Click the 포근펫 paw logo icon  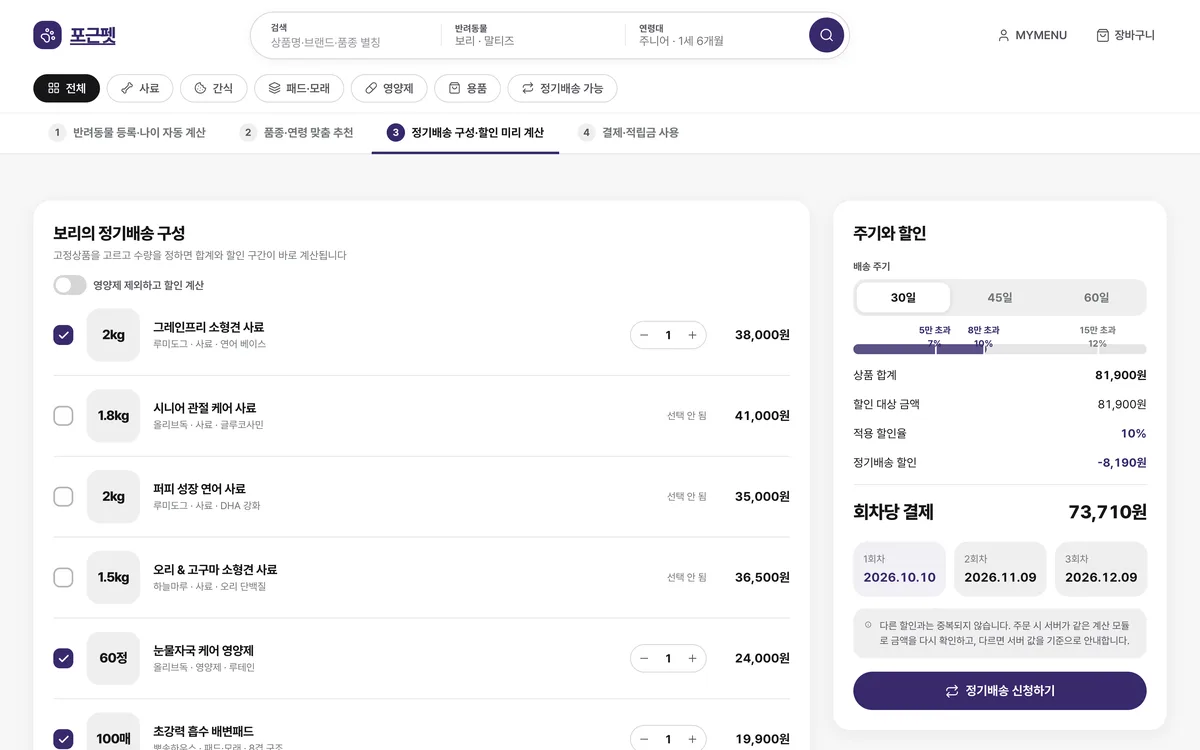click(x=47, y=36)
